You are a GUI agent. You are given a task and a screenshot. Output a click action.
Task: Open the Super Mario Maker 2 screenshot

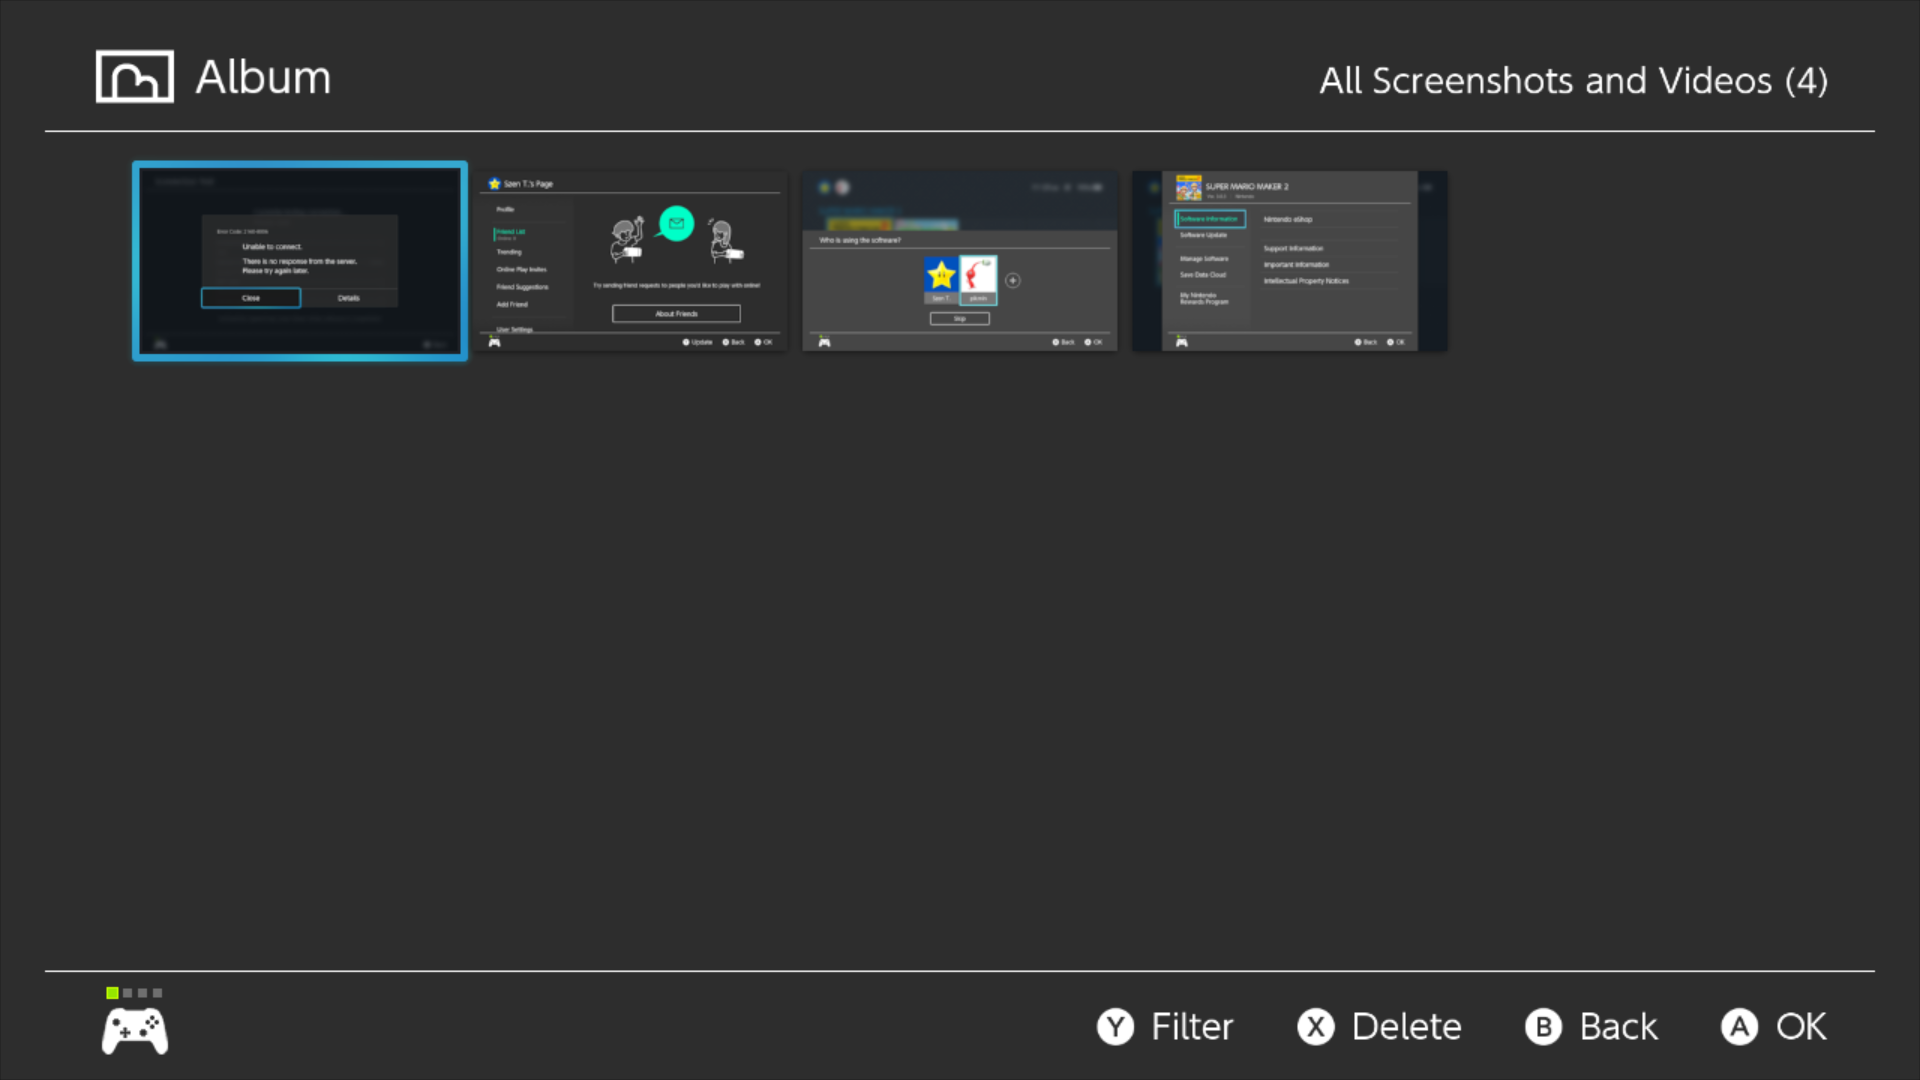pos(1290,261)
